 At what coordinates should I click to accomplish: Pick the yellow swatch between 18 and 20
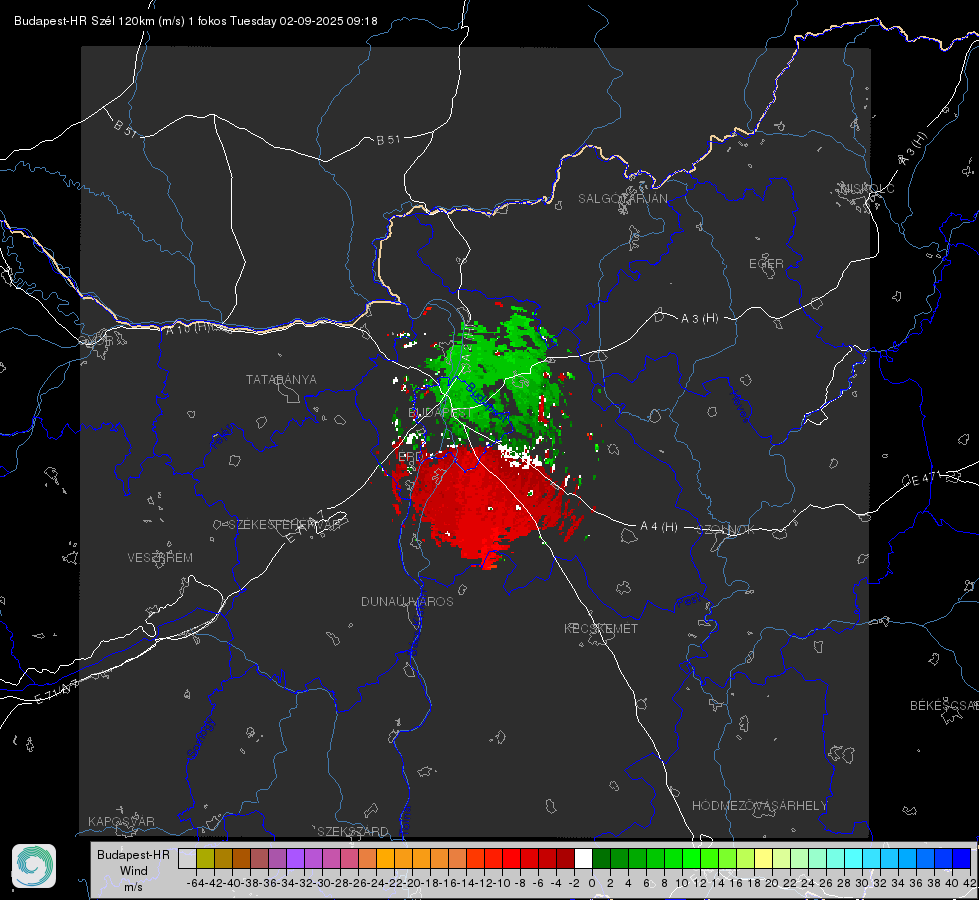(763, 858)
